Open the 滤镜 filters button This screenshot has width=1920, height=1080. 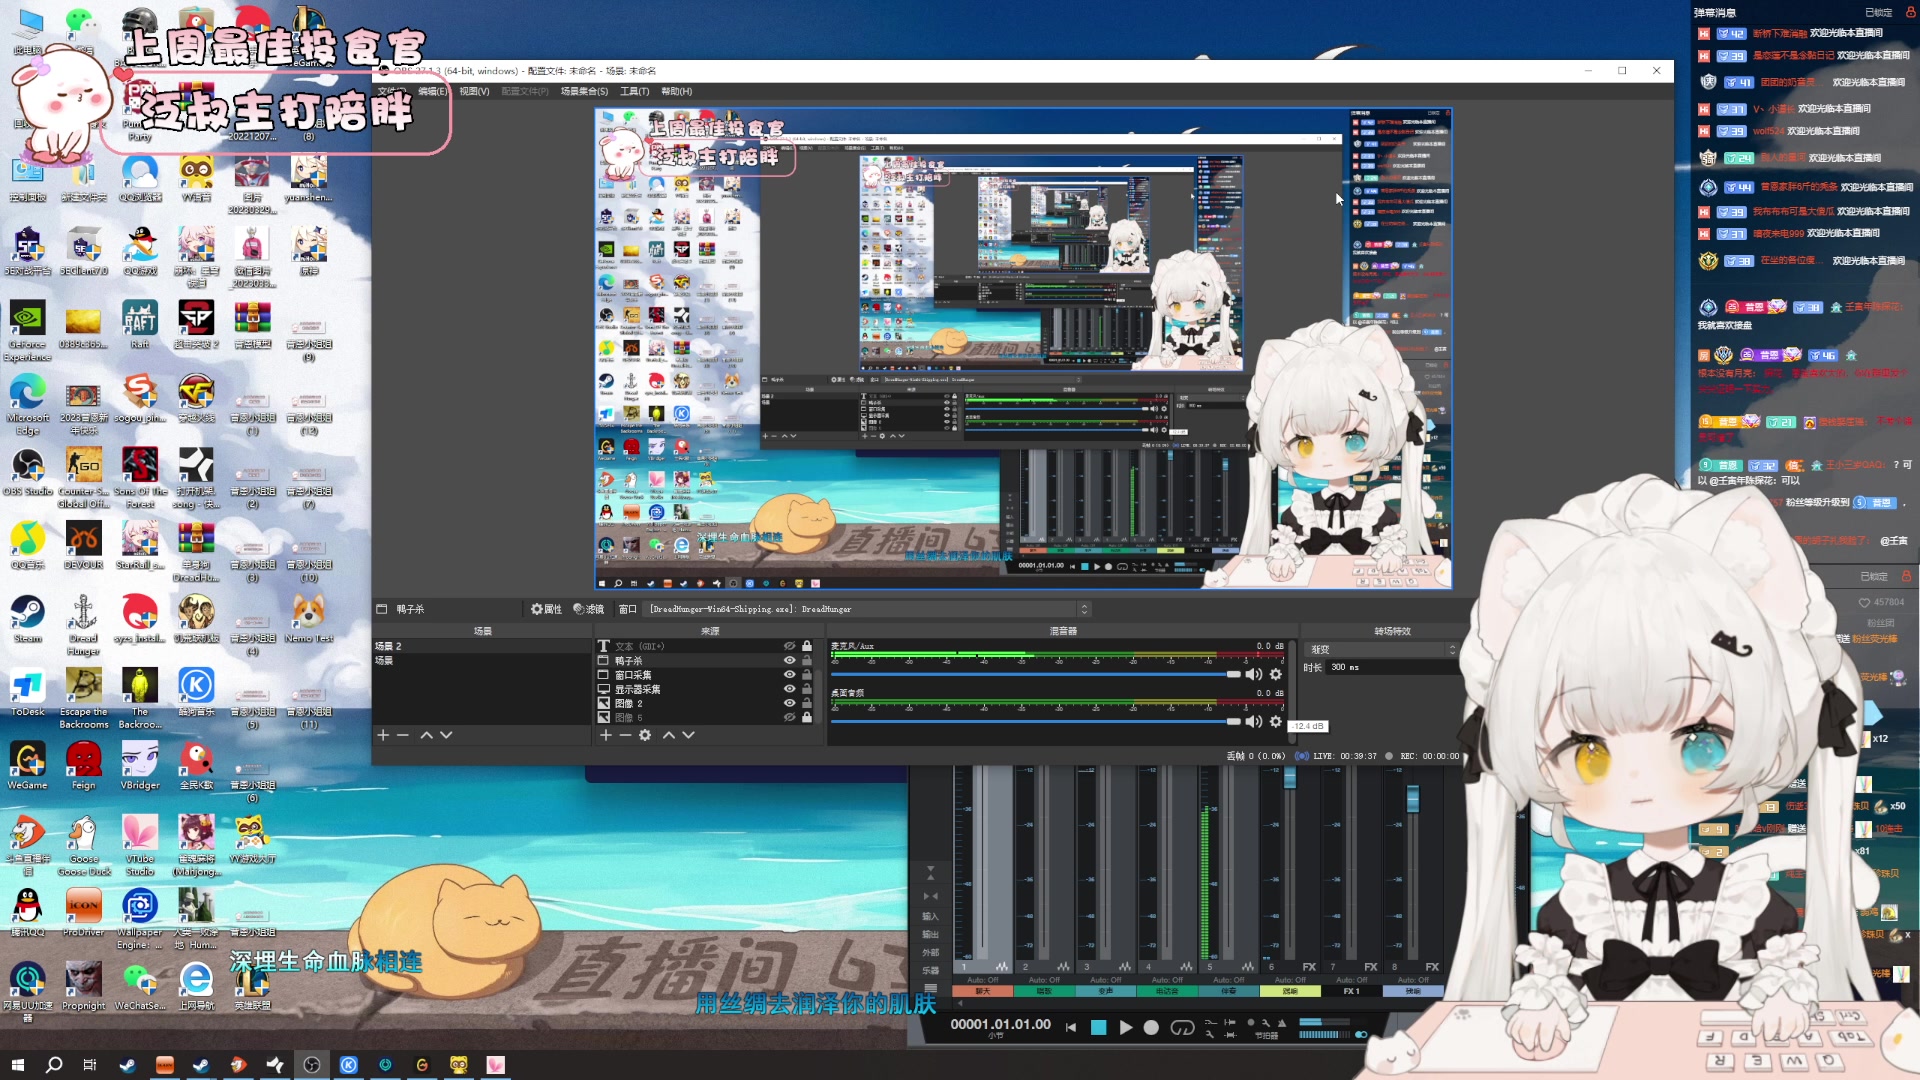589,609
